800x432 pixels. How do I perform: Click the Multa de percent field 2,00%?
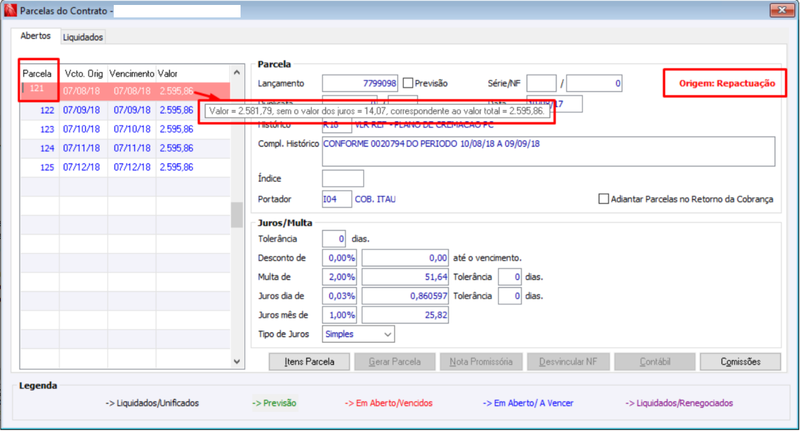click(x=340, y=277)
